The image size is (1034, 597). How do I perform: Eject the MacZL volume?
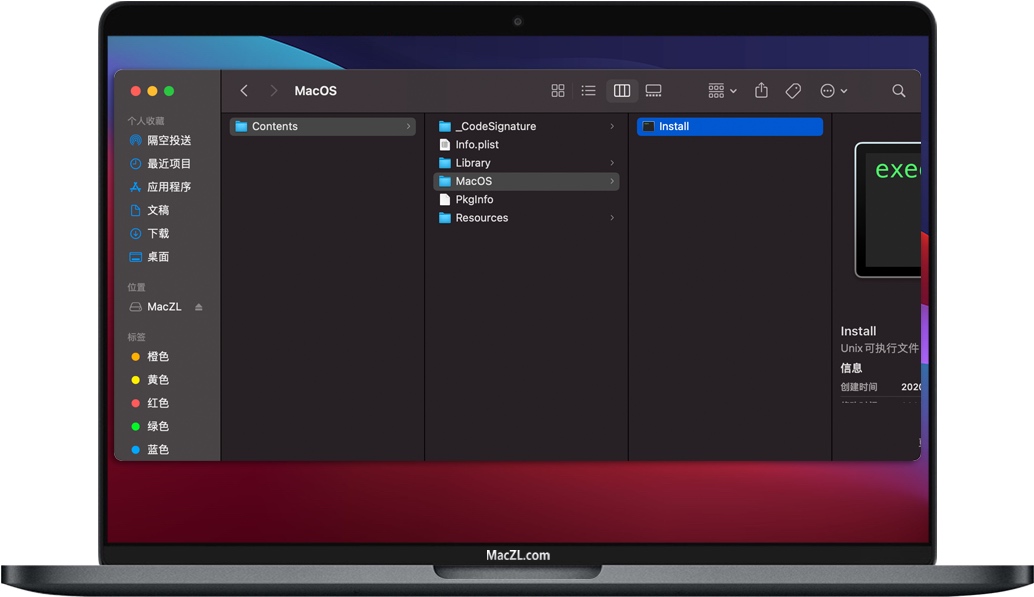pyautogui.click(x=198, y=307)
